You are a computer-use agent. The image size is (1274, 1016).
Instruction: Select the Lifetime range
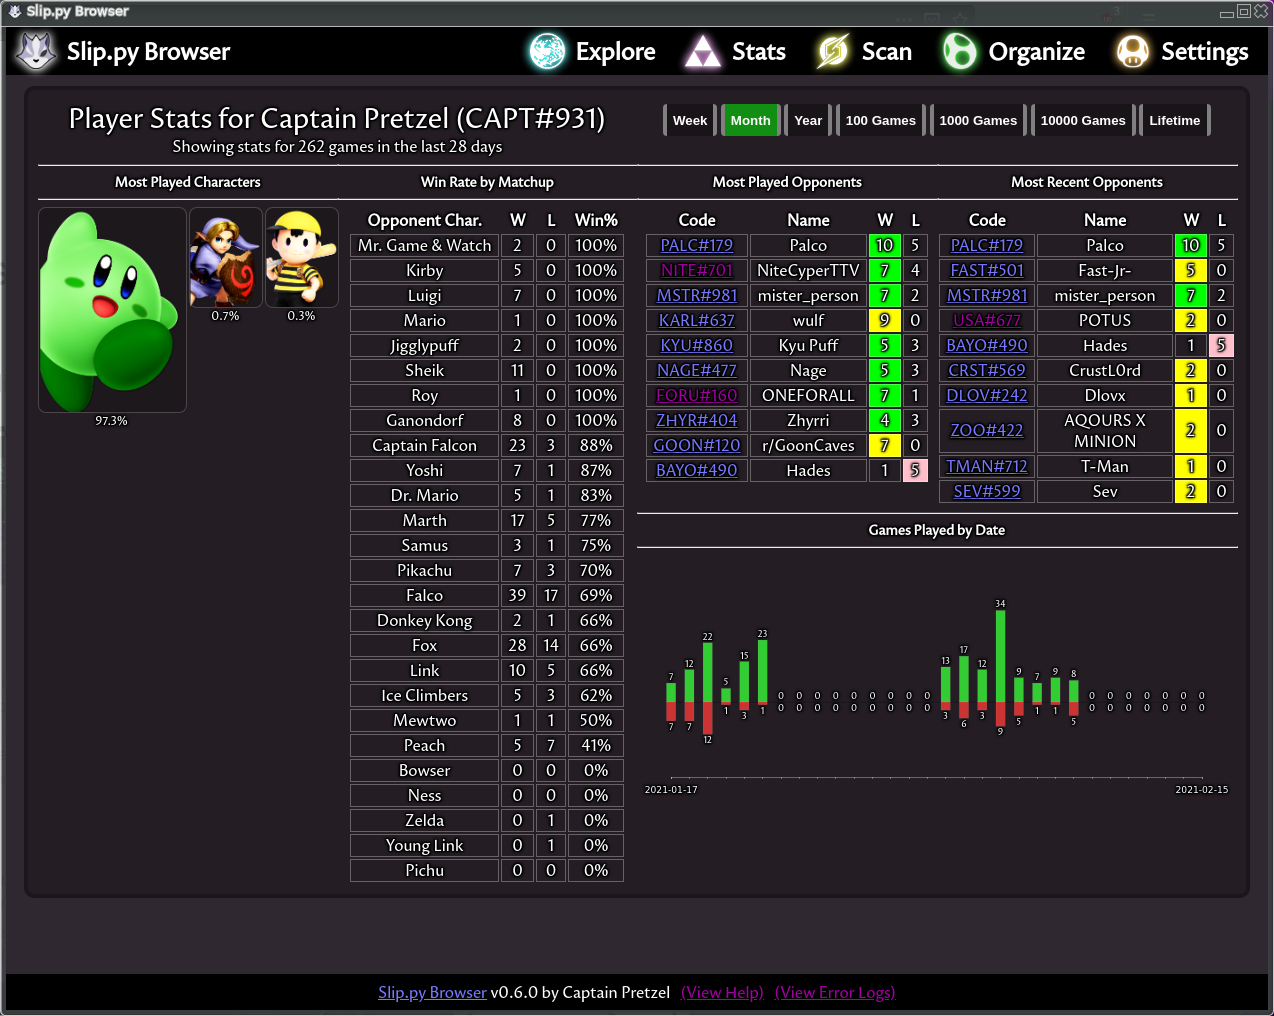click(x=1174, y=120)
